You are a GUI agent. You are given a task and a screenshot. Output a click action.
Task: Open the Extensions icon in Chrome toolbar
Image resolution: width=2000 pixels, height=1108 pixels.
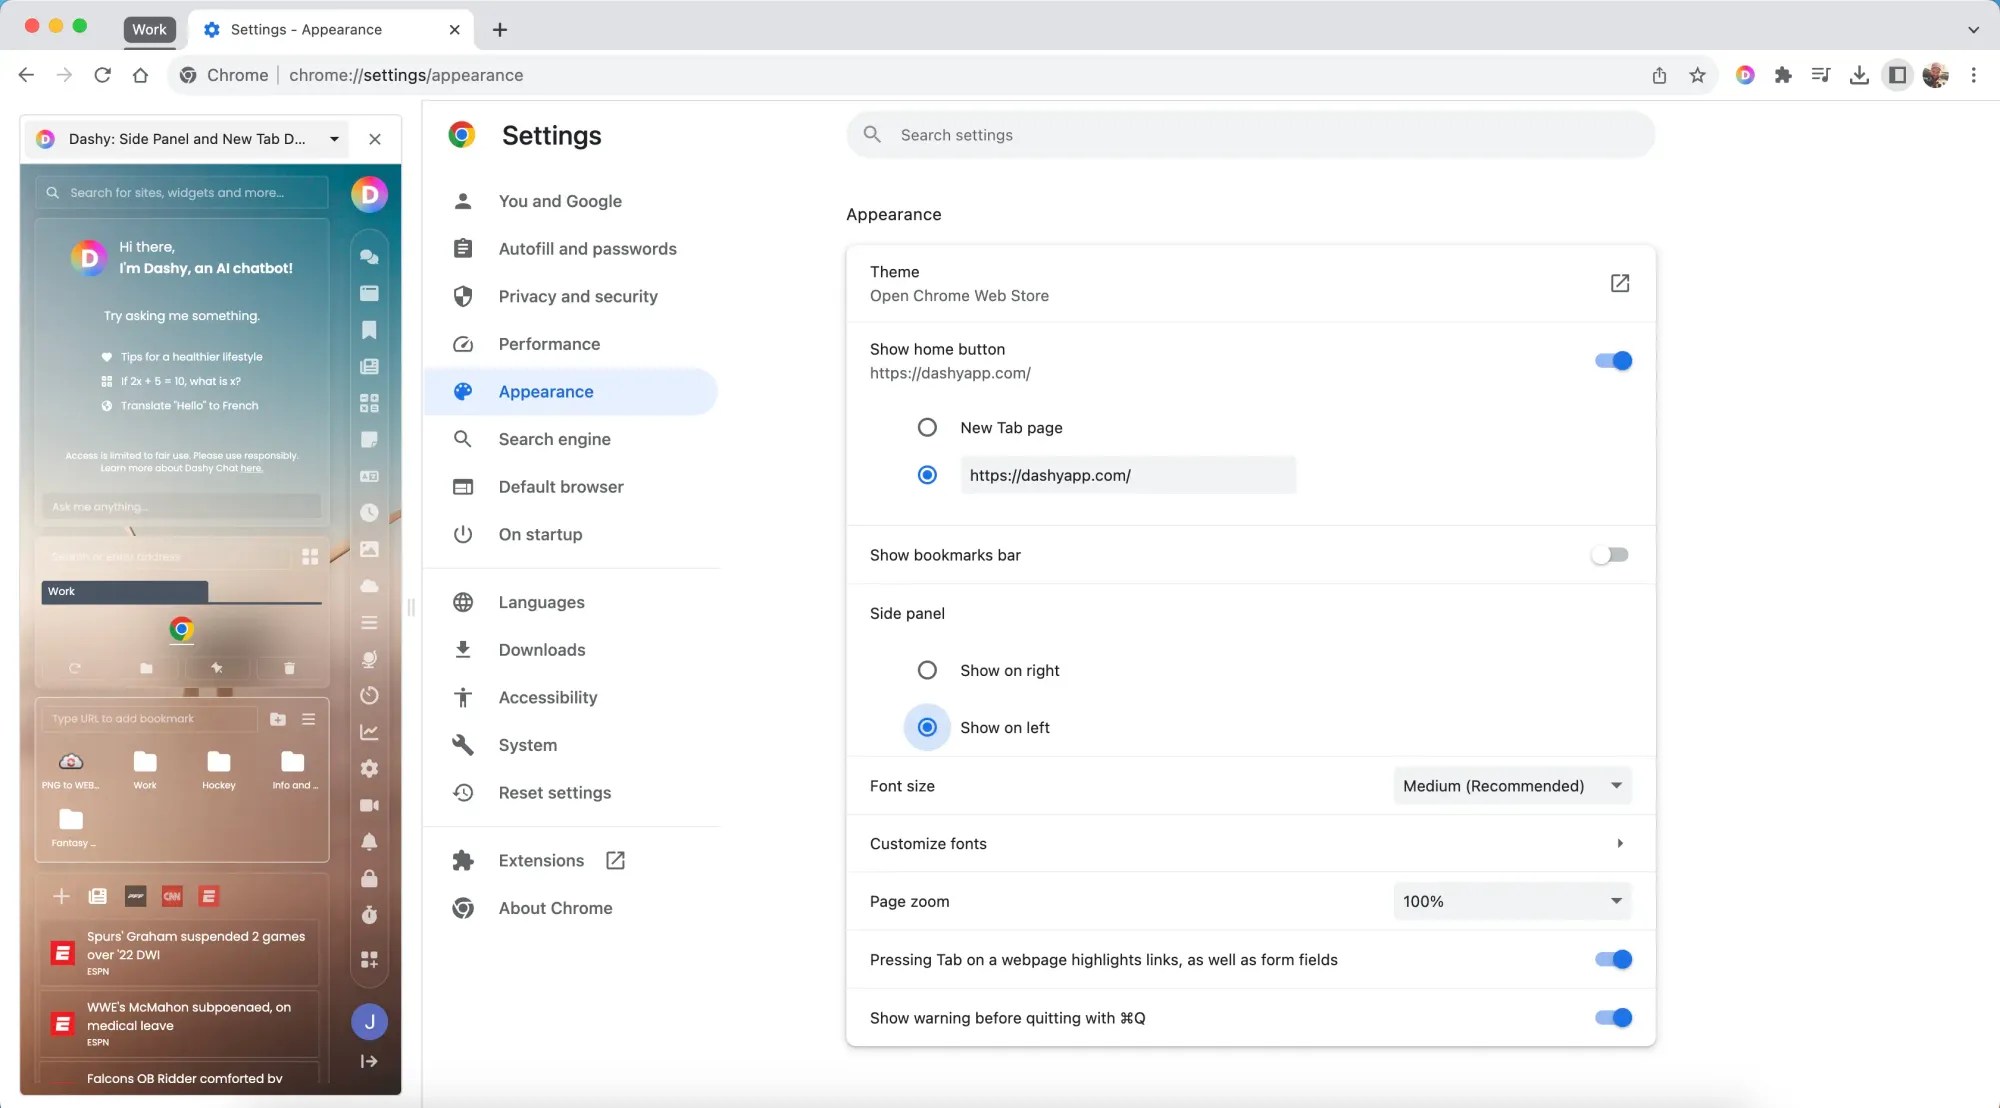(1783, 75)
